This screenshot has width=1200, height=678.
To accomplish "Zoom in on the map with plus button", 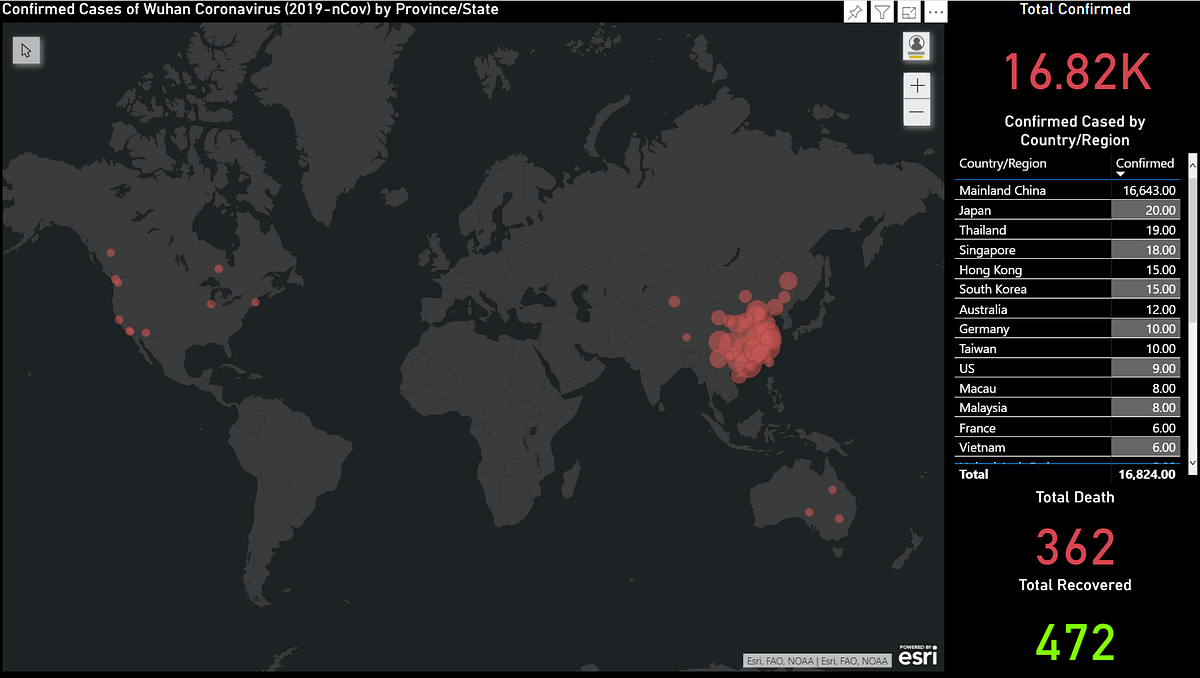I will tap(916, 85).
